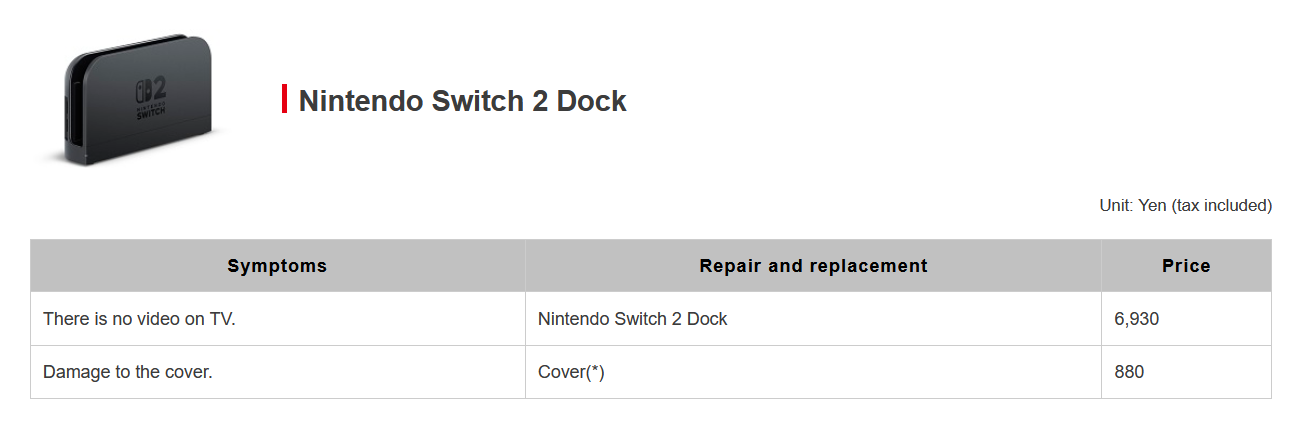The width and height of the screenshot is (1311, 422).
Task: Click the Repair and replacement column header
Action: click(813, 266)
